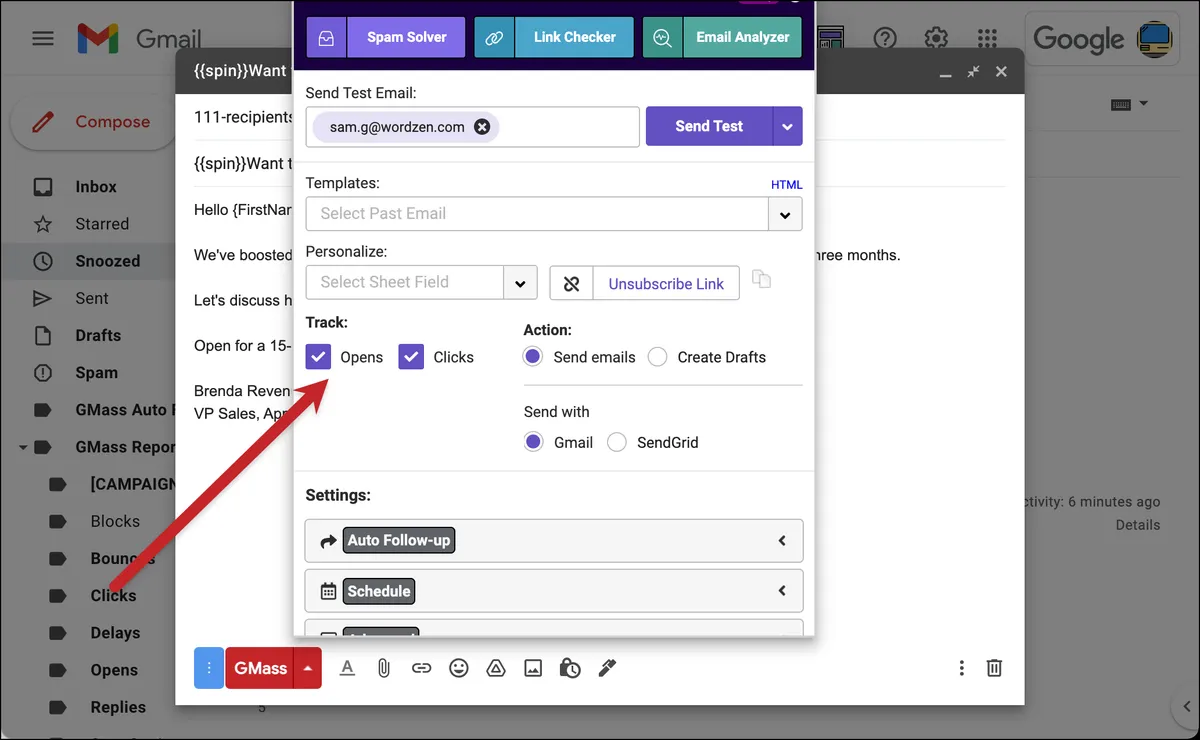The width and height of the screenshot is (1200, 740).
Task: Click the Google account avatar
Action: pos(1156,38)
